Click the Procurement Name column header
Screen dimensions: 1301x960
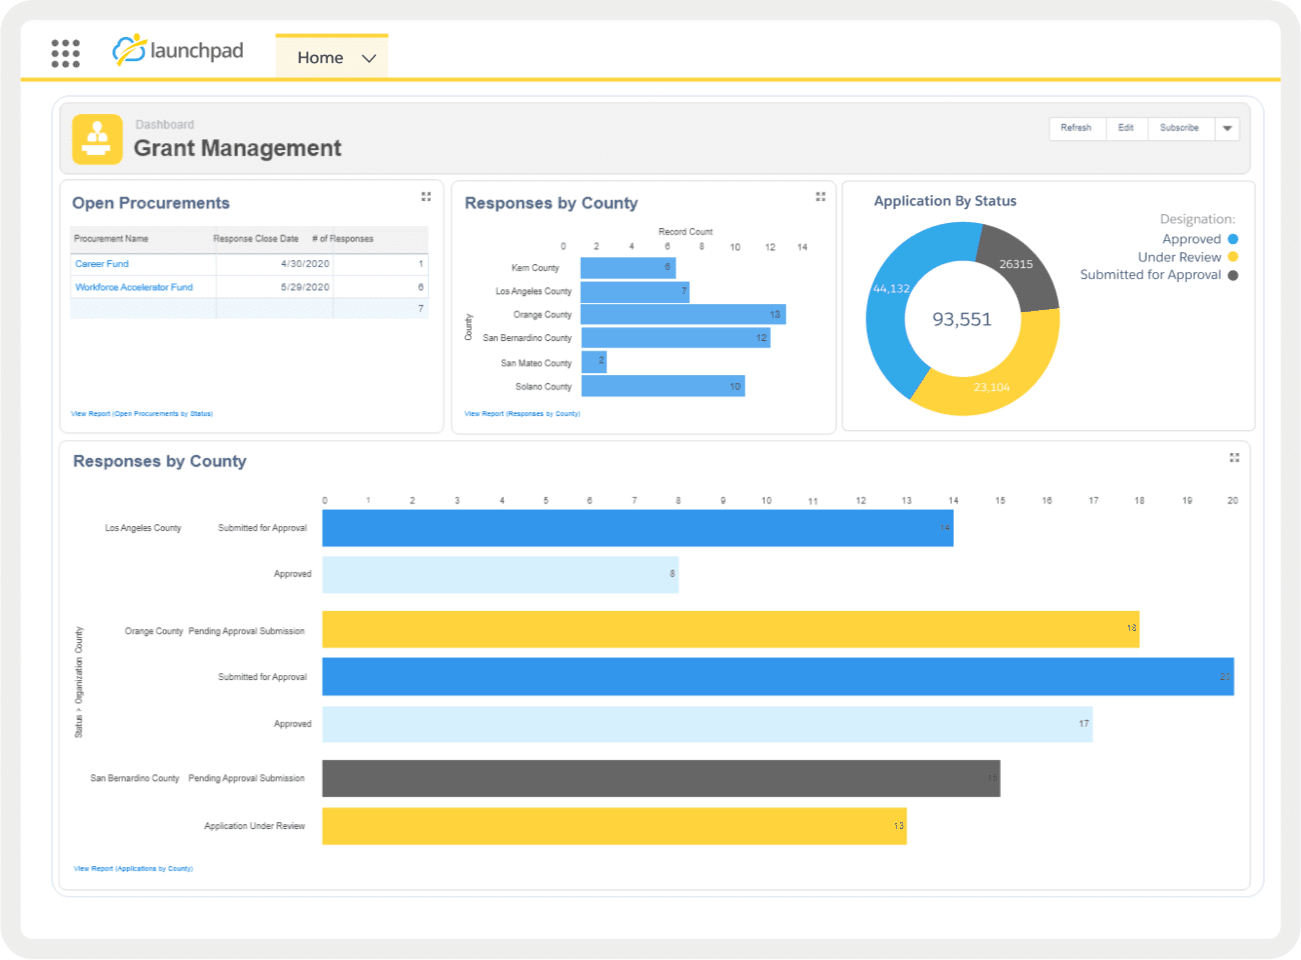pyautogui.click(x=111, y=239)
